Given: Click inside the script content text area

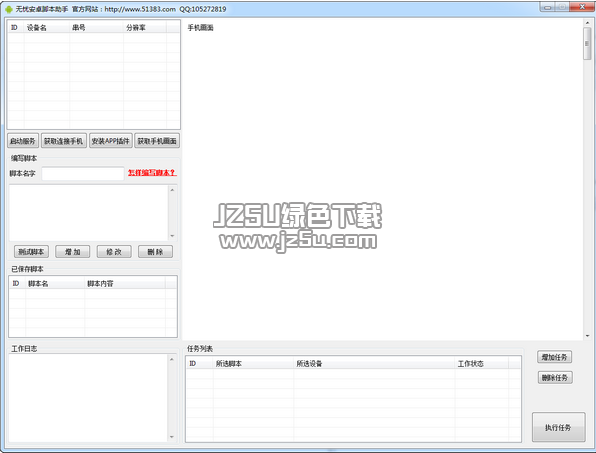Looking at the screenshot, I should (x=89, y=213).
